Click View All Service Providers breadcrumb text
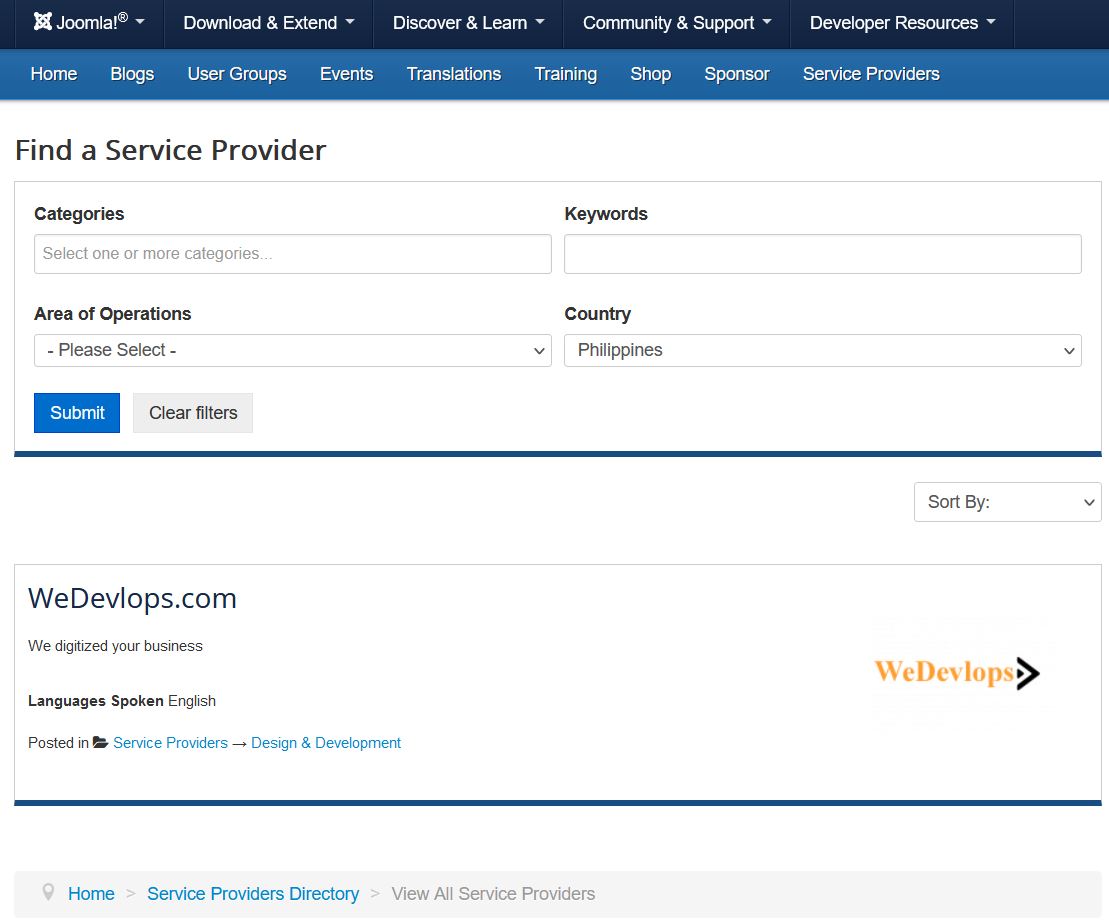 tap(493, 894)
